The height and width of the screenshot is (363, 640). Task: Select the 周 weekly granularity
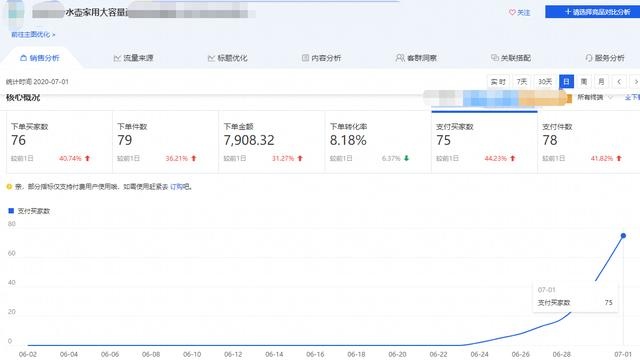pyautogui.click(x=584, y=82)
